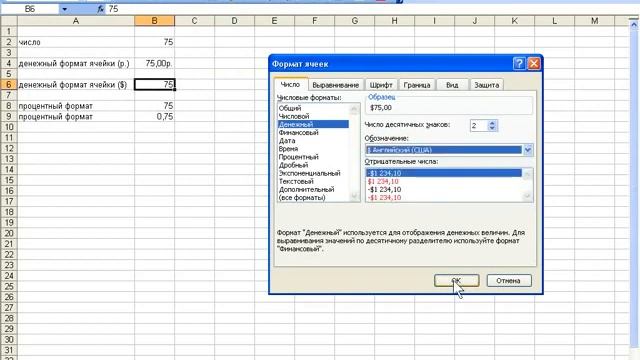Click the negative numbers list scrollbar
This screenshot has width=640, height=360.
click(527, 185)
